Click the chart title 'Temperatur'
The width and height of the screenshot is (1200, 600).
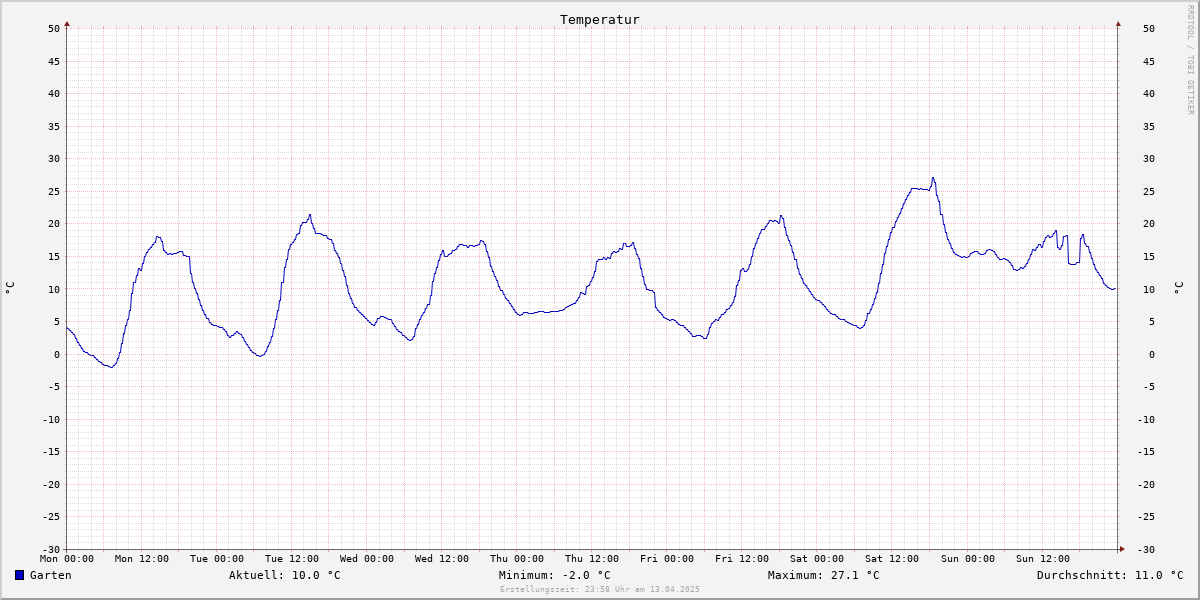[600, 19]
